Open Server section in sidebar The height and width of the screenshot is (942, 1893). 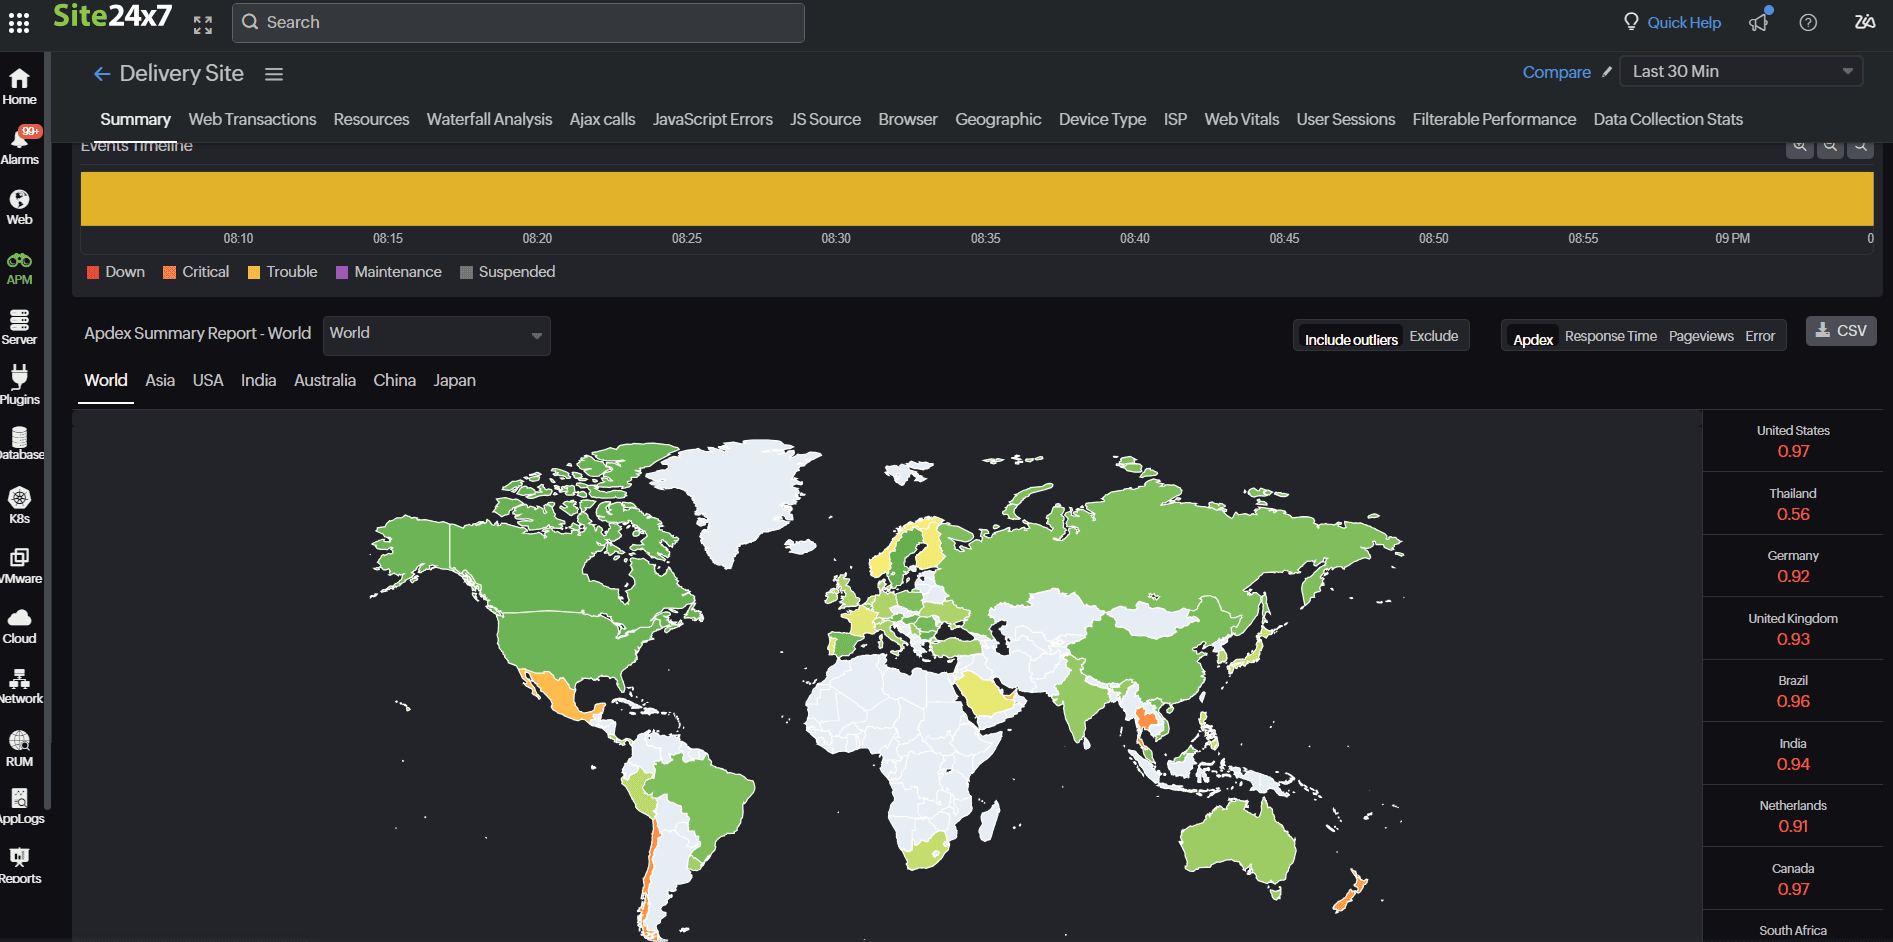pyautogui.click(x=19, y=328)
